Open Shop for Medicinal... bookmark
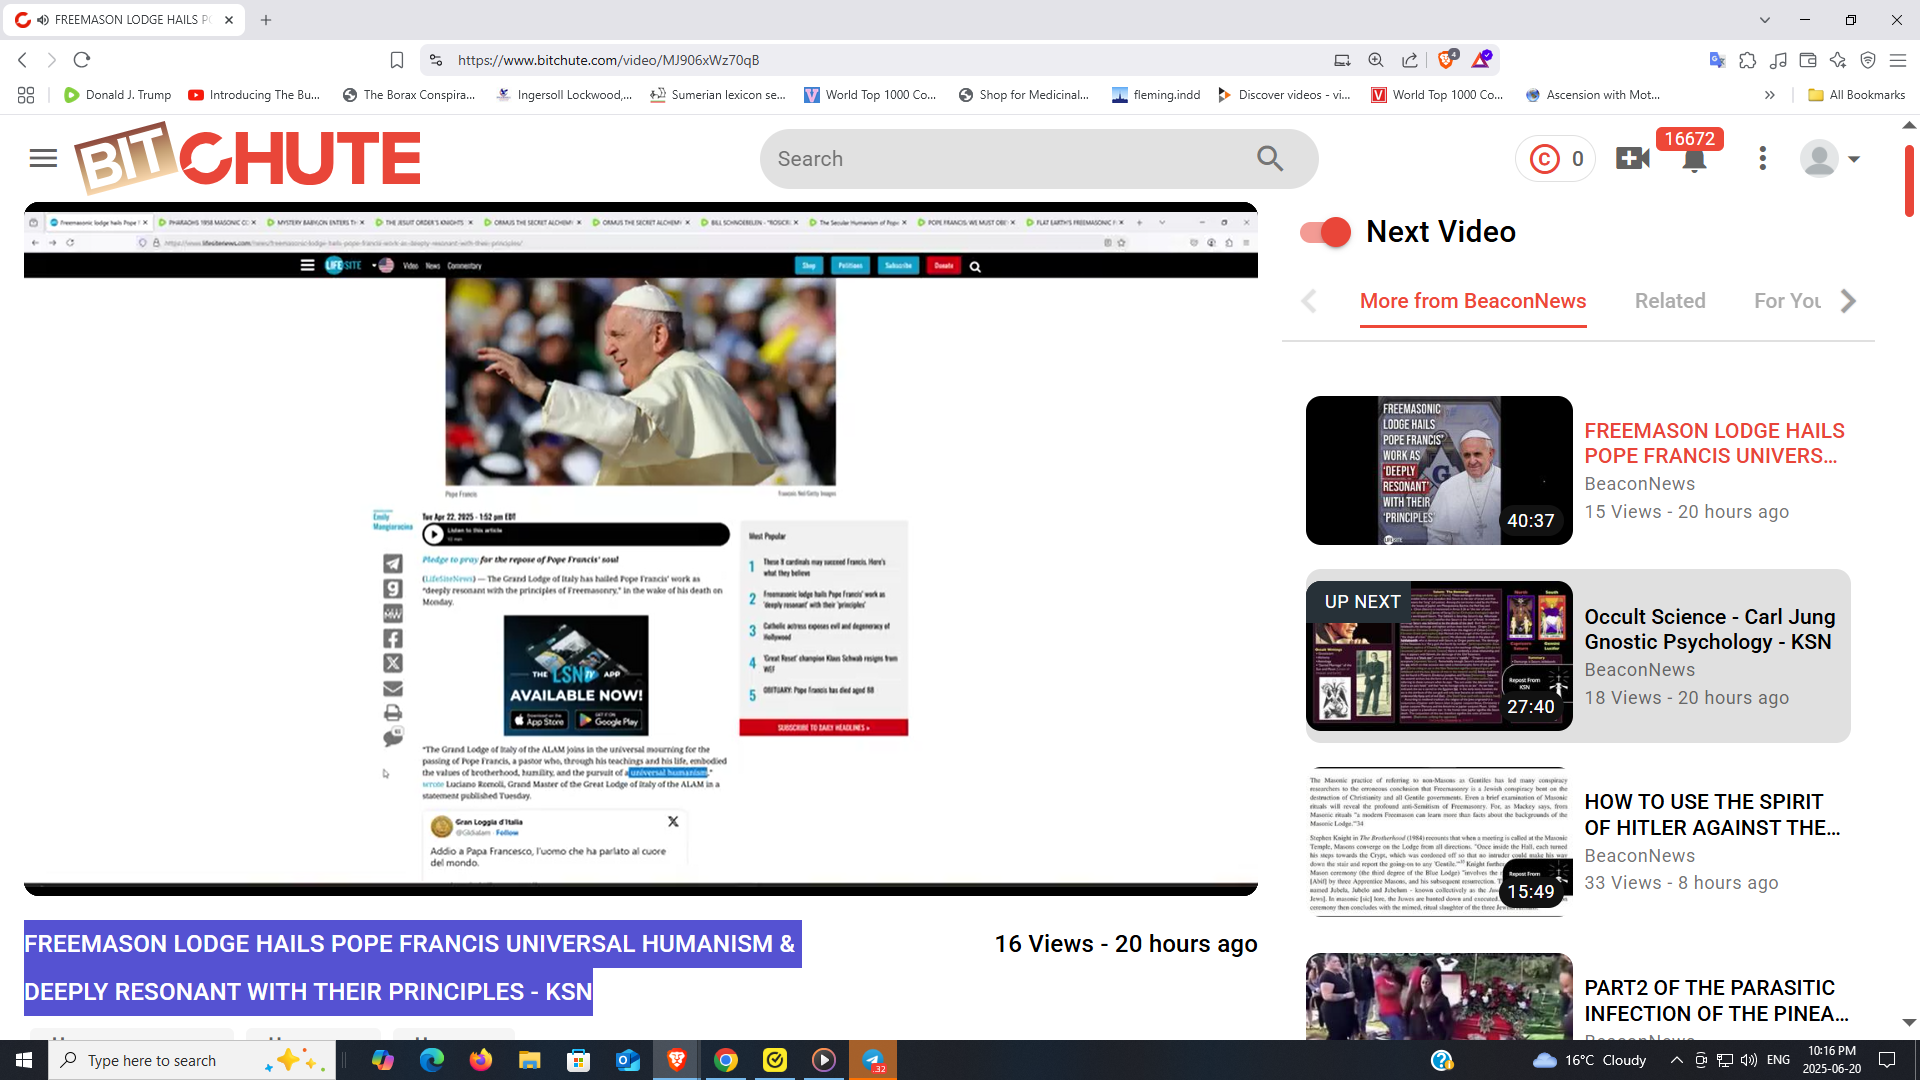Image resolution: width=1920 pixels, height=1080 pixels. 1024,95
